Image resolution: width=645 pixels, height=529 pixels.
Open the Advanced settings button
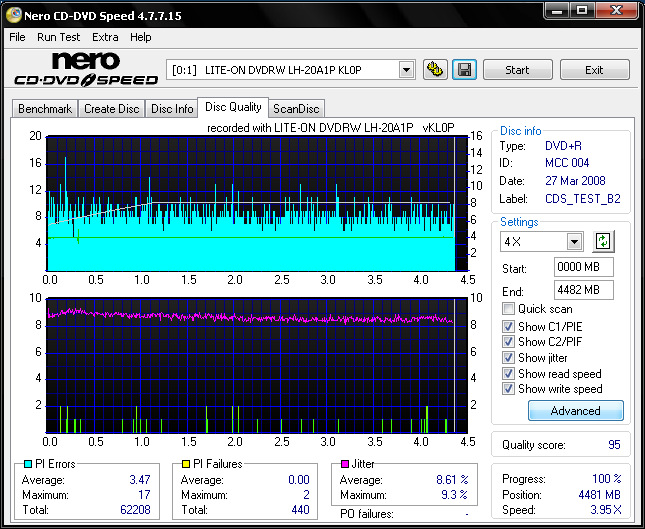575,411
